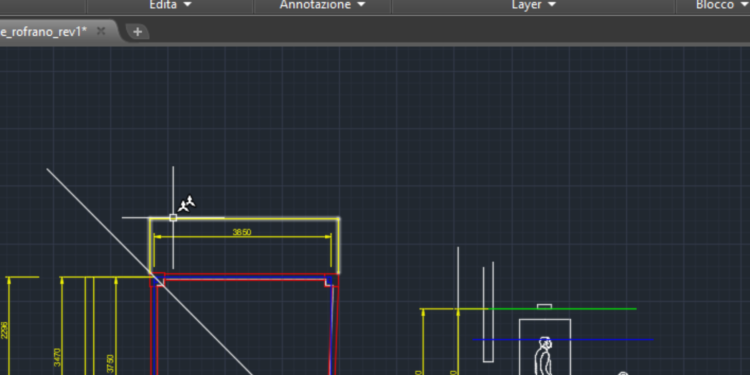Pick the green horizontal line
750x375 pixels.
point(562,309)
